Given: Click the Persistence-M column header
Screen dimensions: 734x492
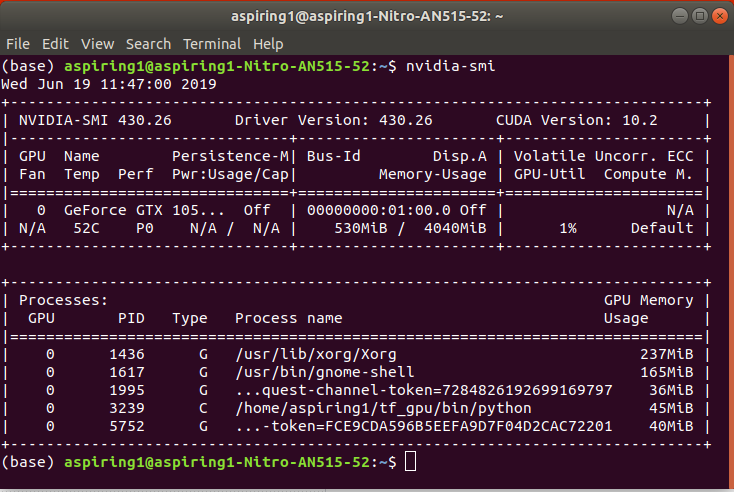Looking at the screenshot, I should click(230, 156).
